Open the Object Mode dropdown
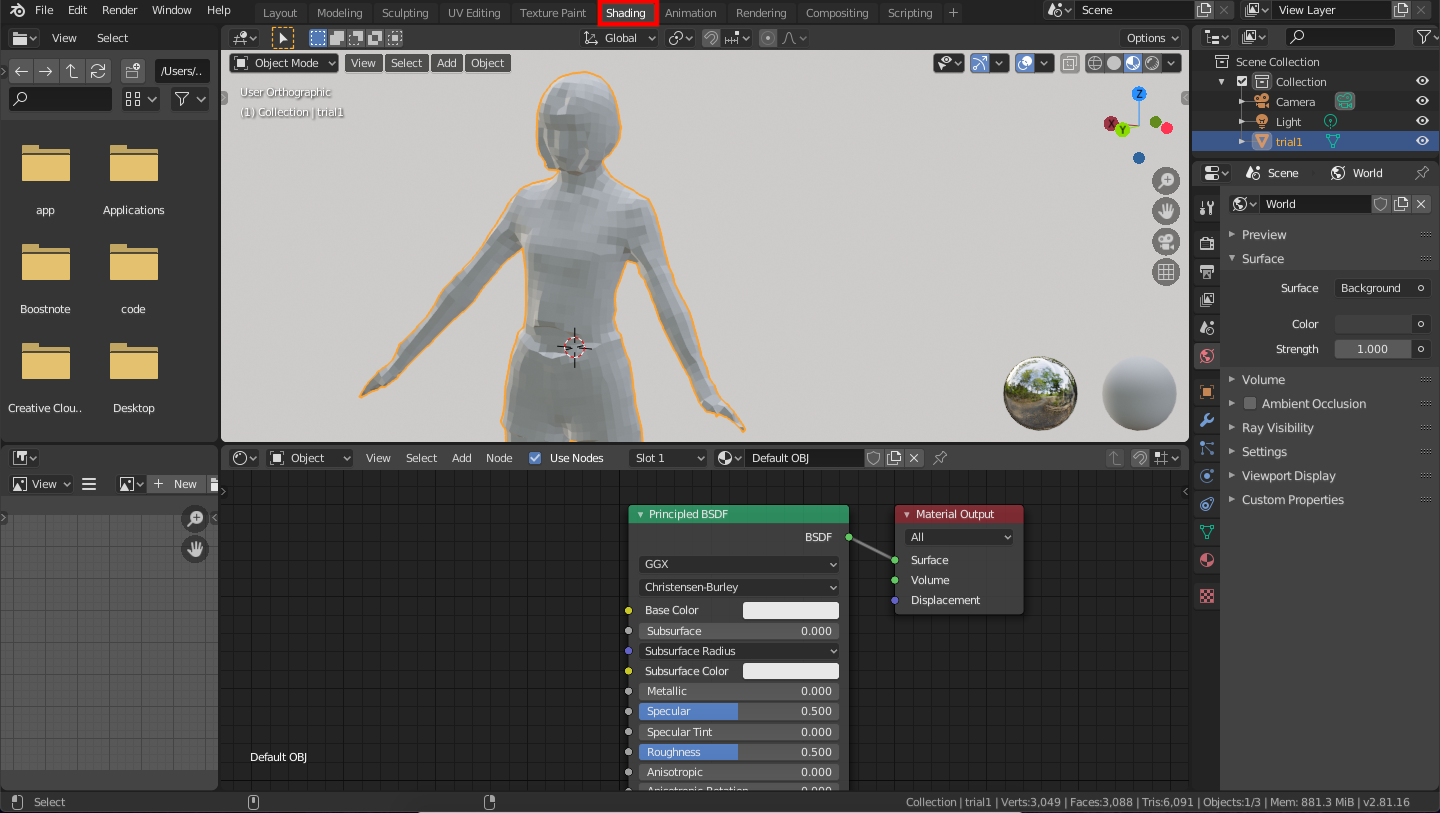 [284, 63]
